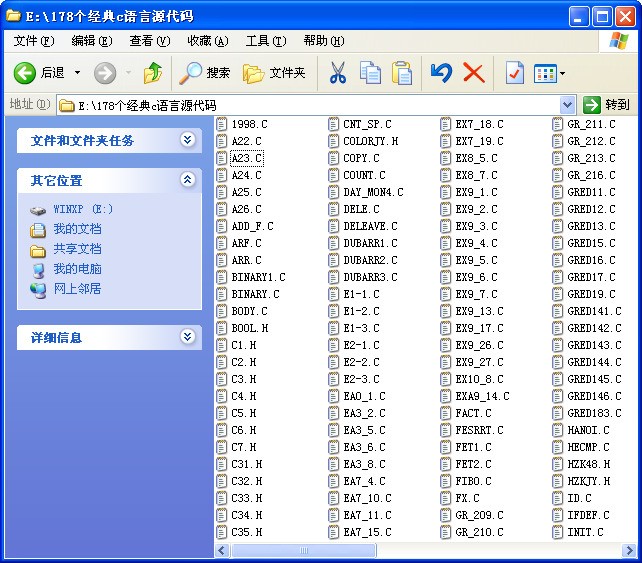Select file icon of COLORJY.H
Screen dimensions: 642x563
tap(334, 141)
